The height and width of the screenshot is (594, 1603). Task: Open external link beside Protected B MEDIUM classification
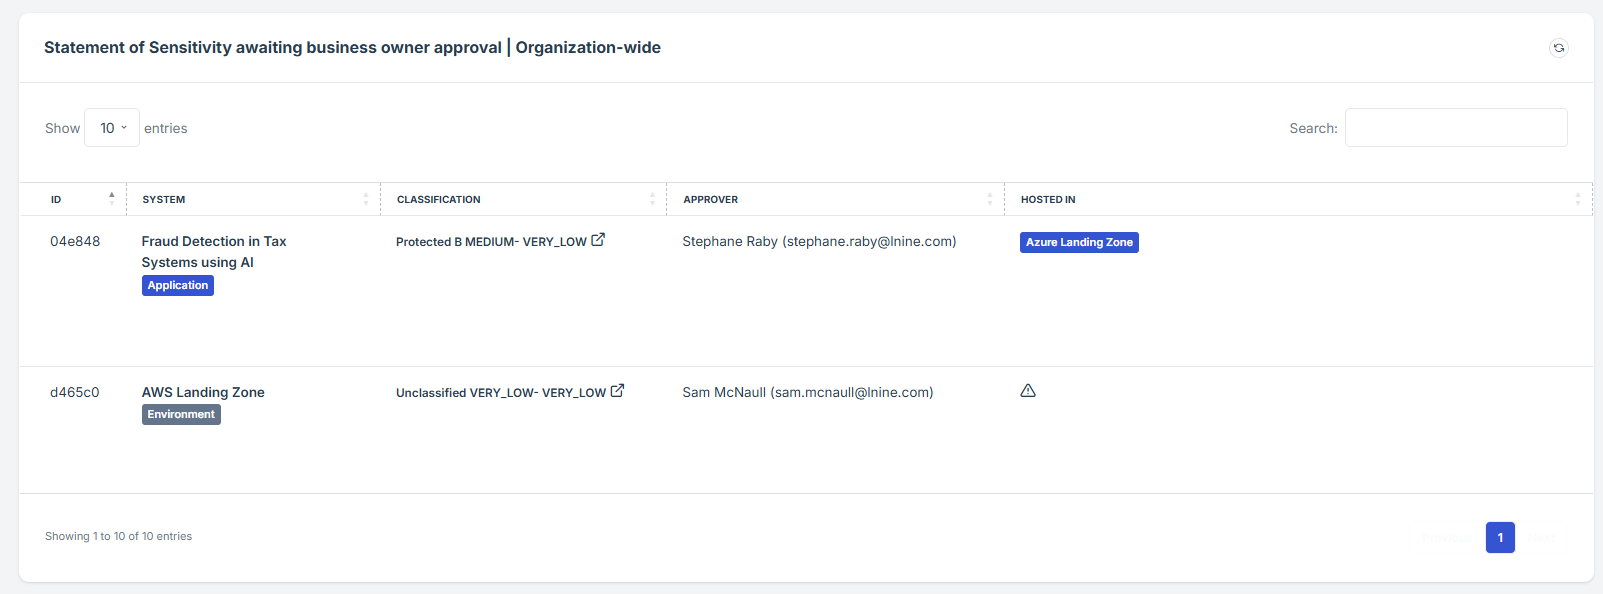coord(598,240)
